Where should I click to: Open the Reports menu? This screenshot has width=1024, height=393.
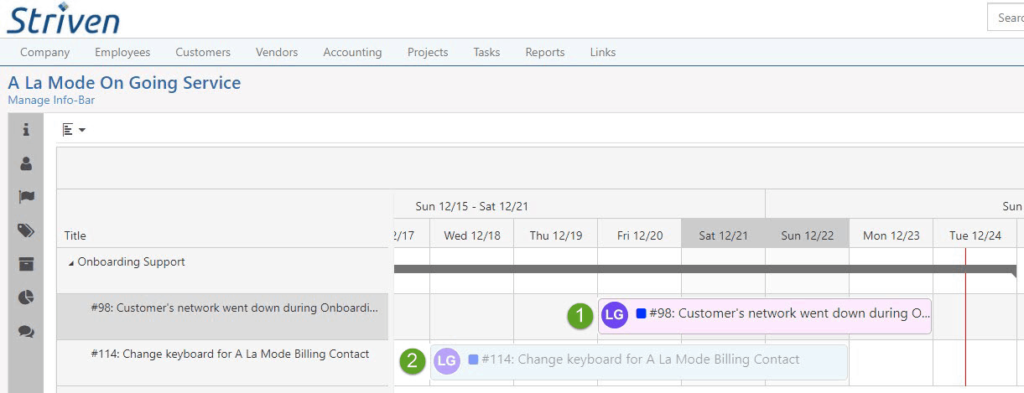[x=545, y=52]
